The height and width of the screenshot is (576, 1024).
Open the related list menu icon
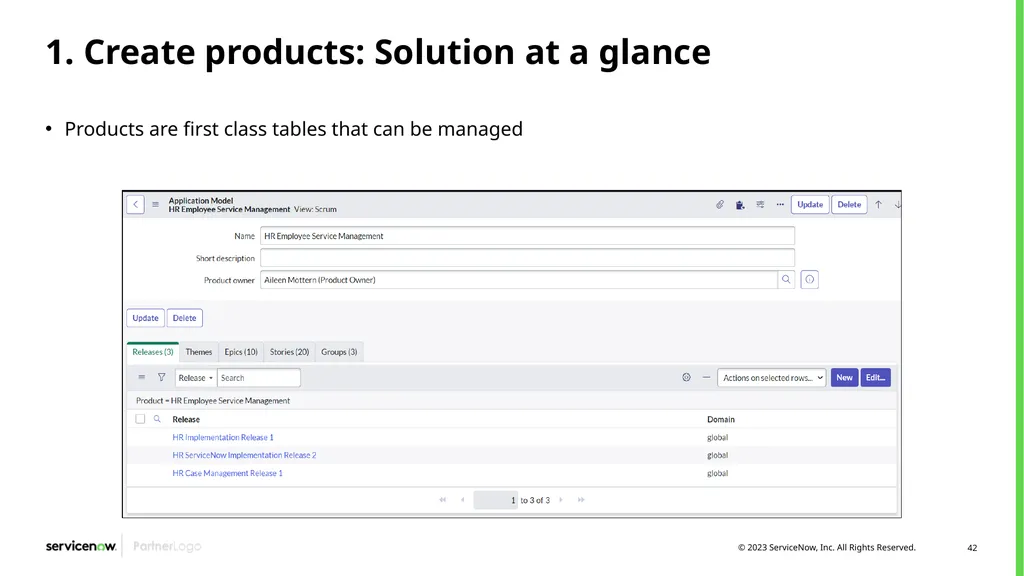[x=142, y=377]
